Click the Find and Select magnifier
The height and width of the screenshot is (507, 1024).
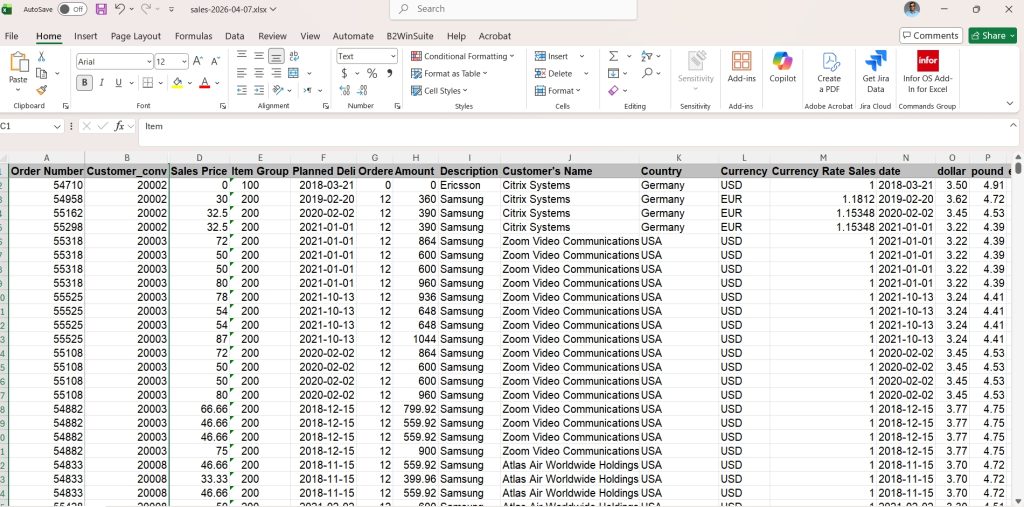647,73
